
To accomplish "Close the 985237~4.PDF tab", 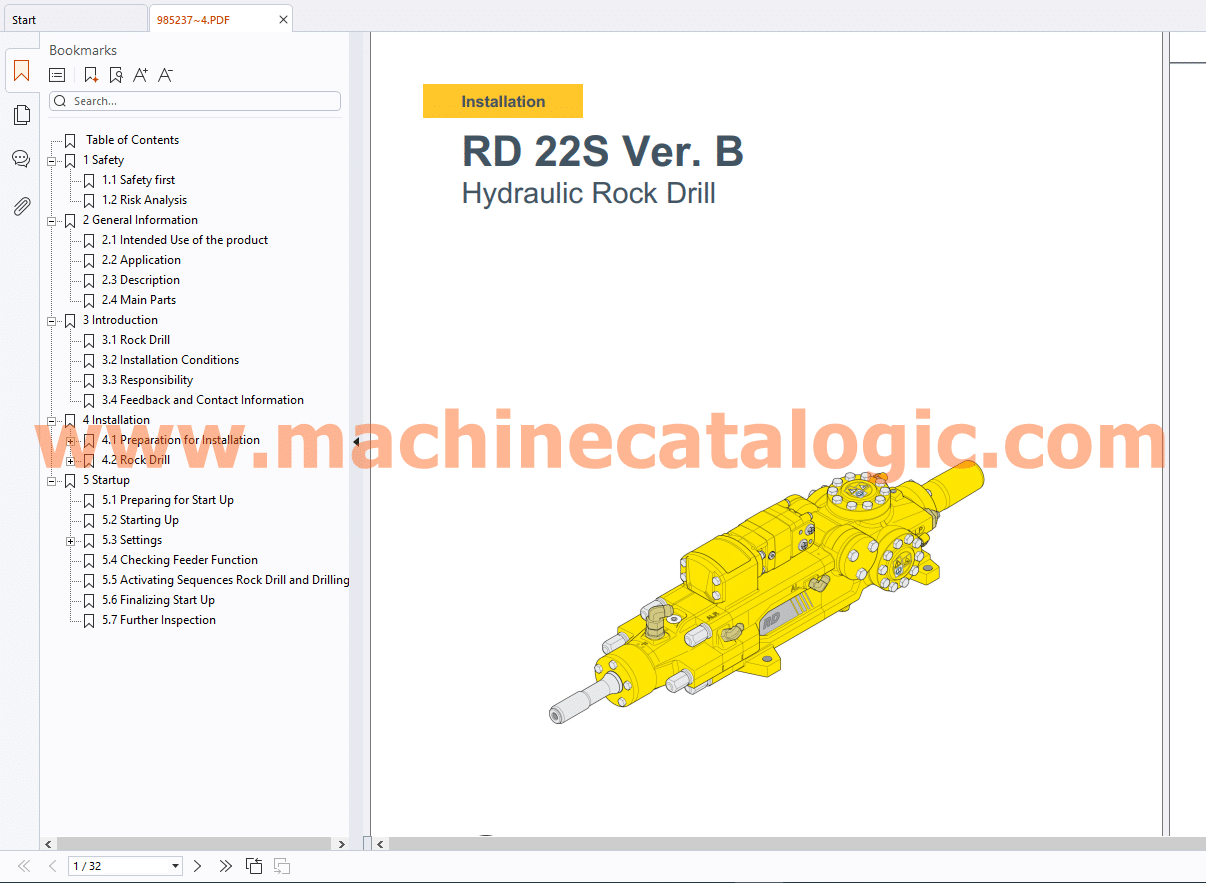I will 283,19.
